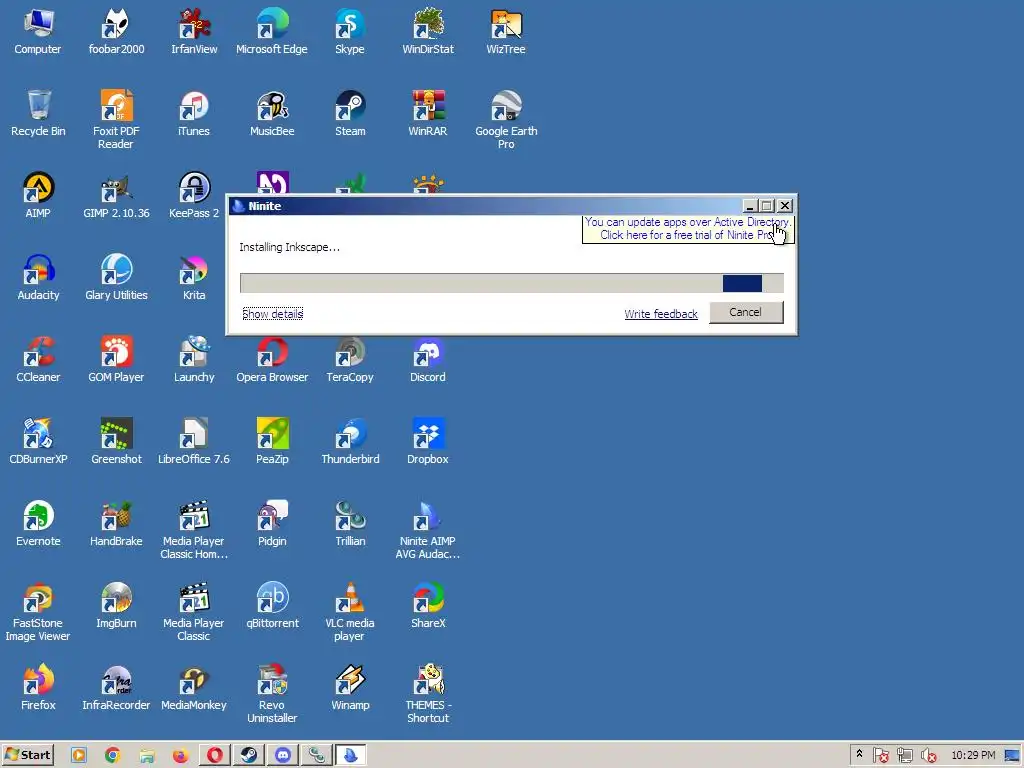
Task: Select the Trillian desktop shortcut
Action: tap(350, 523)
